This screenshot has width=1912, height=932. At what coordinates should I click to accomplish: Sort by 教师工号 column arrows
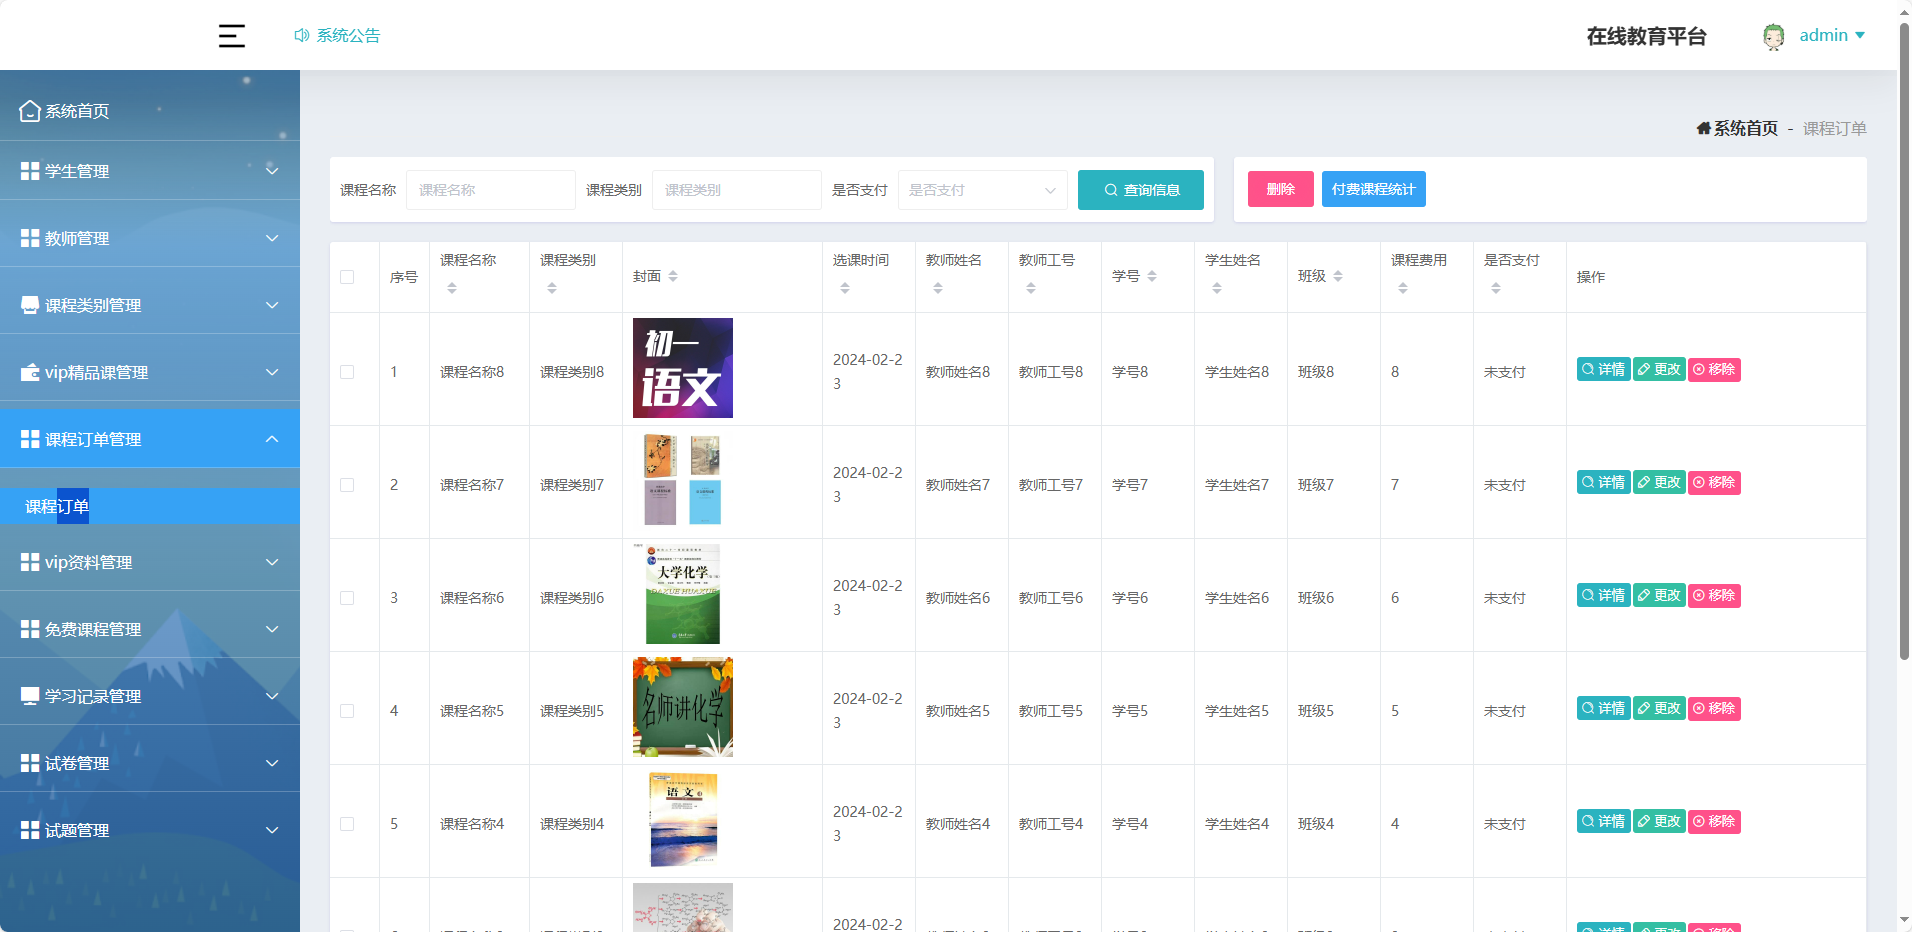(1031, 288)
